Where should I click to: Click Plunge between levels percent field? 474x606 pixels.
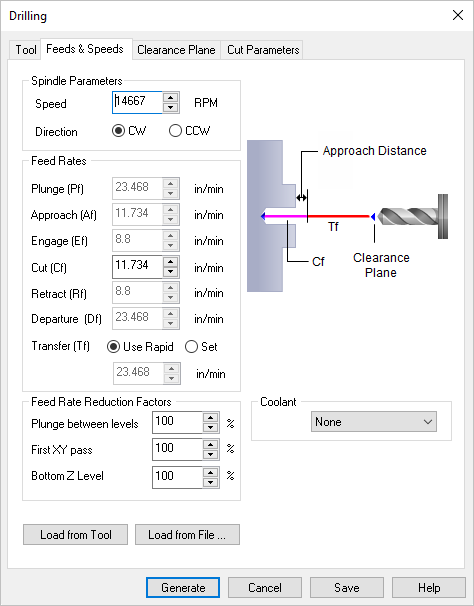(x=177, y=422)
